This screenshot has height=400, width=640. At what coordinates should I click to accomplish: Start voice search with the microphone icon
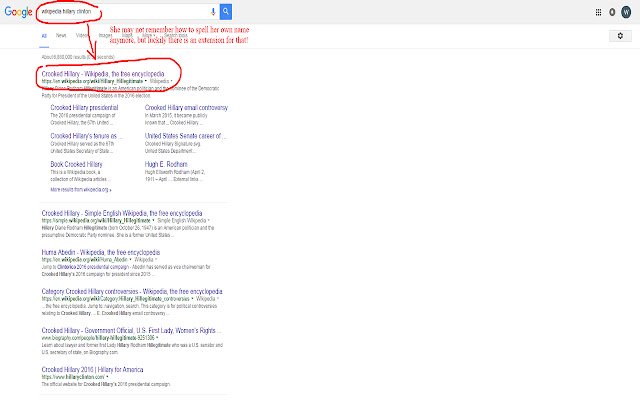(x=213, y=12)
